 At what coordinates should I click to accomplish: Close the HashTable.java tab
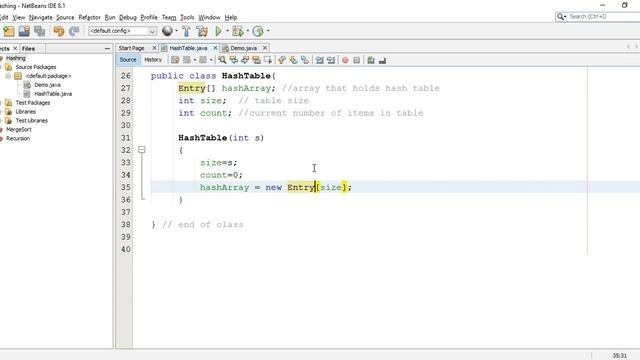tap(215, 48)
